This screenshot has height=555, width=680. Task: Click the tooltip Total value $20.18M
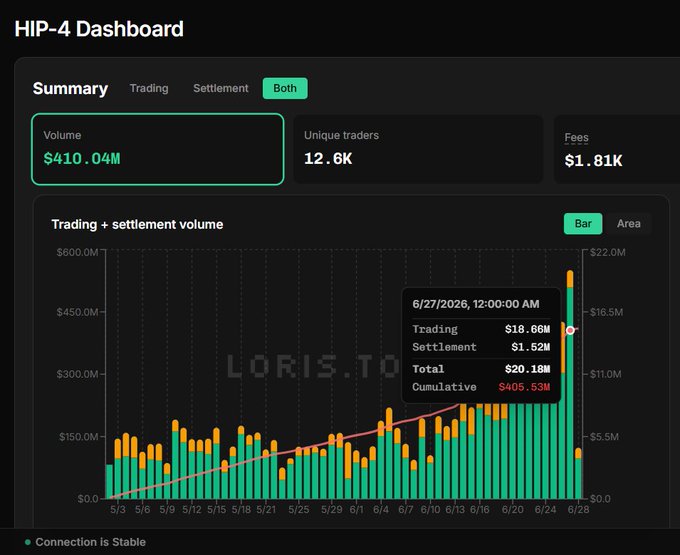point(527,369)
